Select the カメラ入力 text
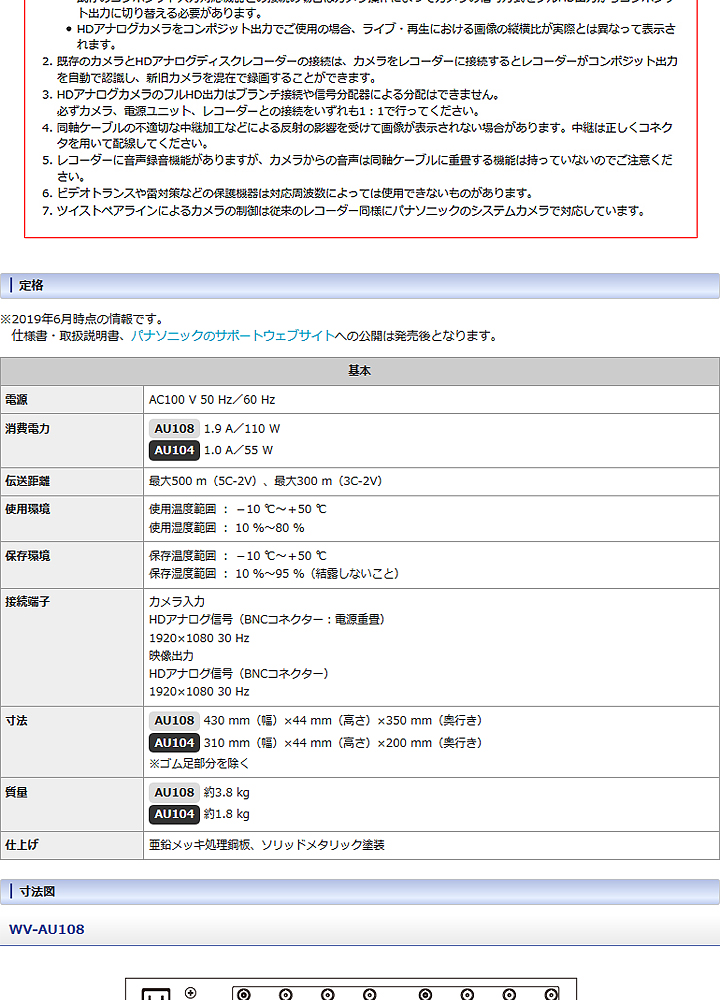This screenshot has height=1000, width=720. (x=177, y=601)
